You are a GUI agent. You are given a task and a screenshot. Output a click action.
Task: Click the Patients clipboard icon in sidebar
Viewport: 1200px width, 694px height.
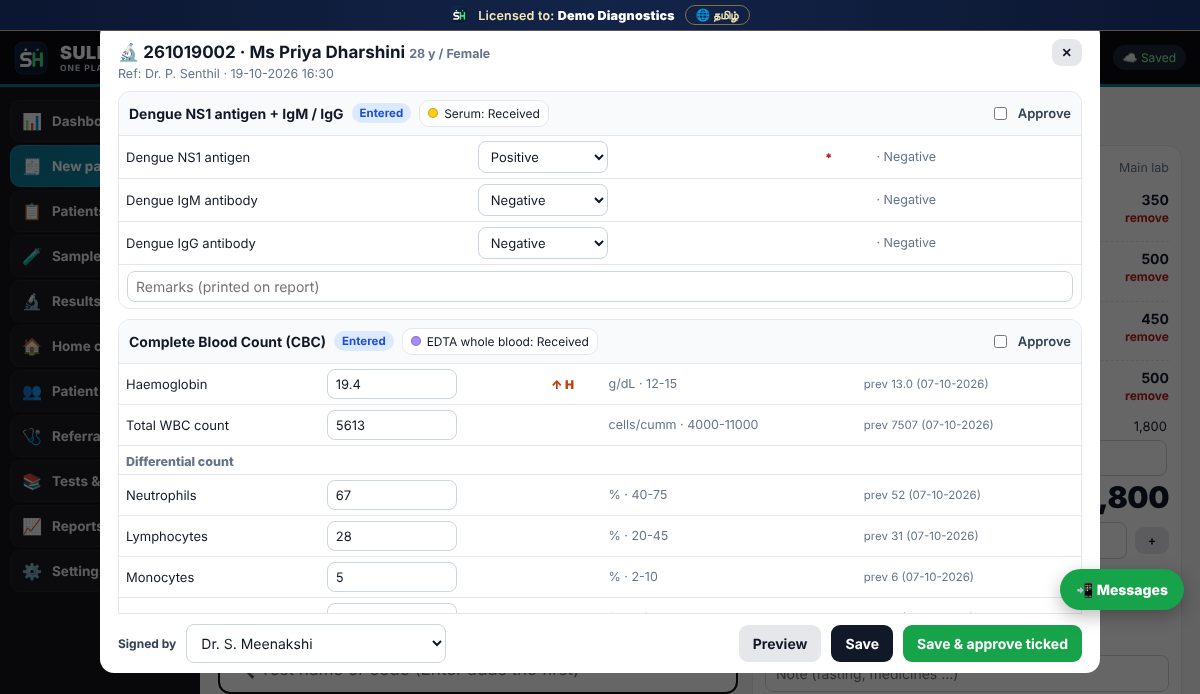click(32, 211)
